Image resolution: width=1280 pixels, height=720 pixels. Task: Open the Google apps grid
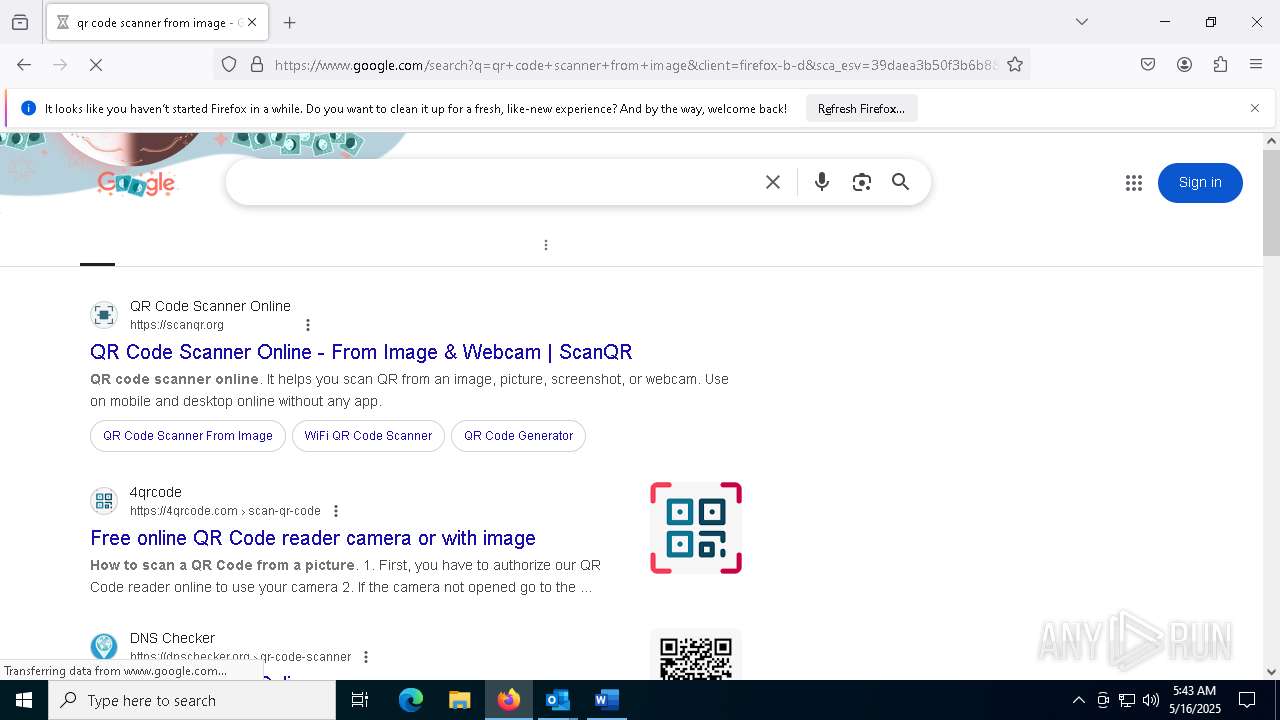click(1133, 183)
